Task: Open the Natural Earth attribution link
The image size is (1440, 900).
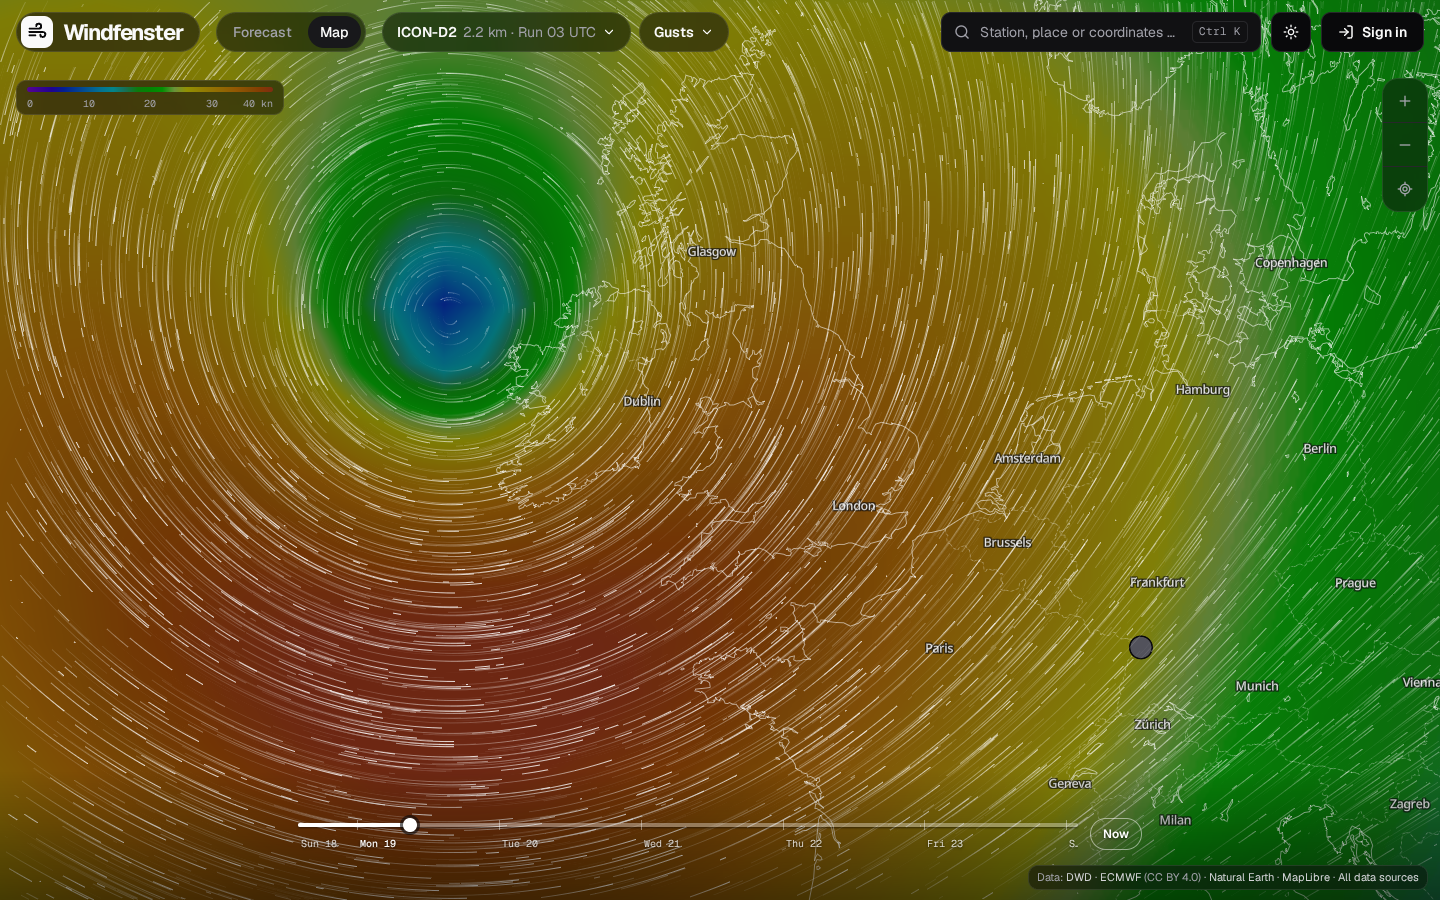Action: (x=1241, y=878)
